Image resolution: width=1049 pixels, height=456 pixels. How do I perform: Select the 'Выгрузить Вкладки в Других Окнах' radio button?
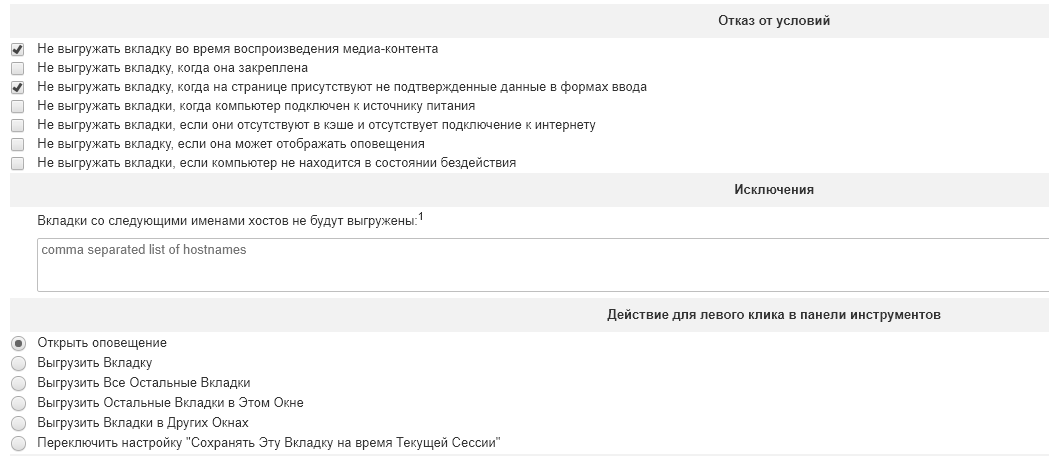click(x=18, y=423)
